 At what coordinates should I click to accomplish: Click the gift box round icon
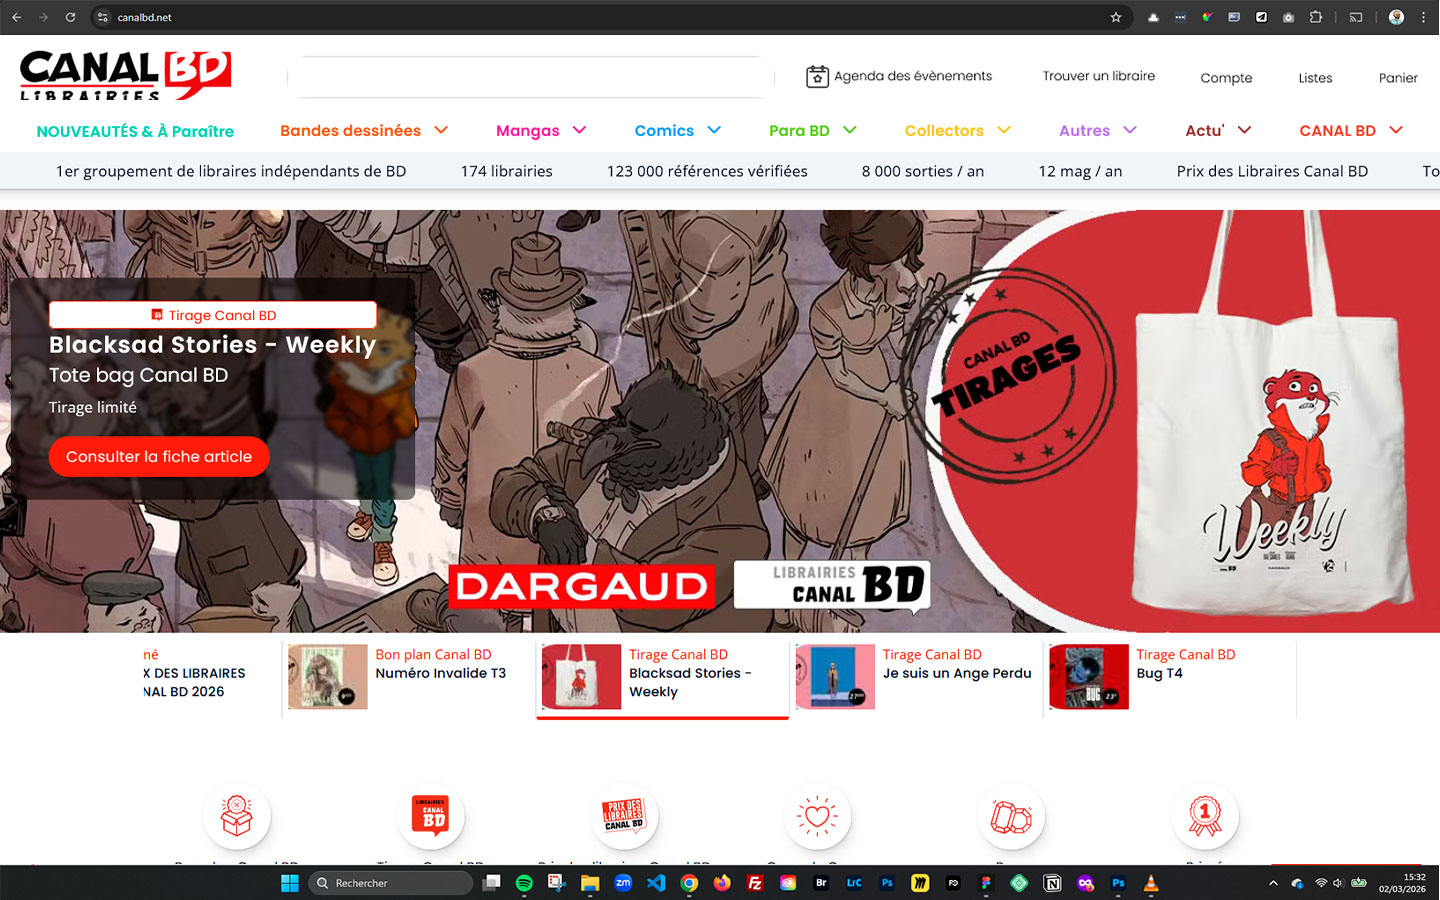coord(236,816)
